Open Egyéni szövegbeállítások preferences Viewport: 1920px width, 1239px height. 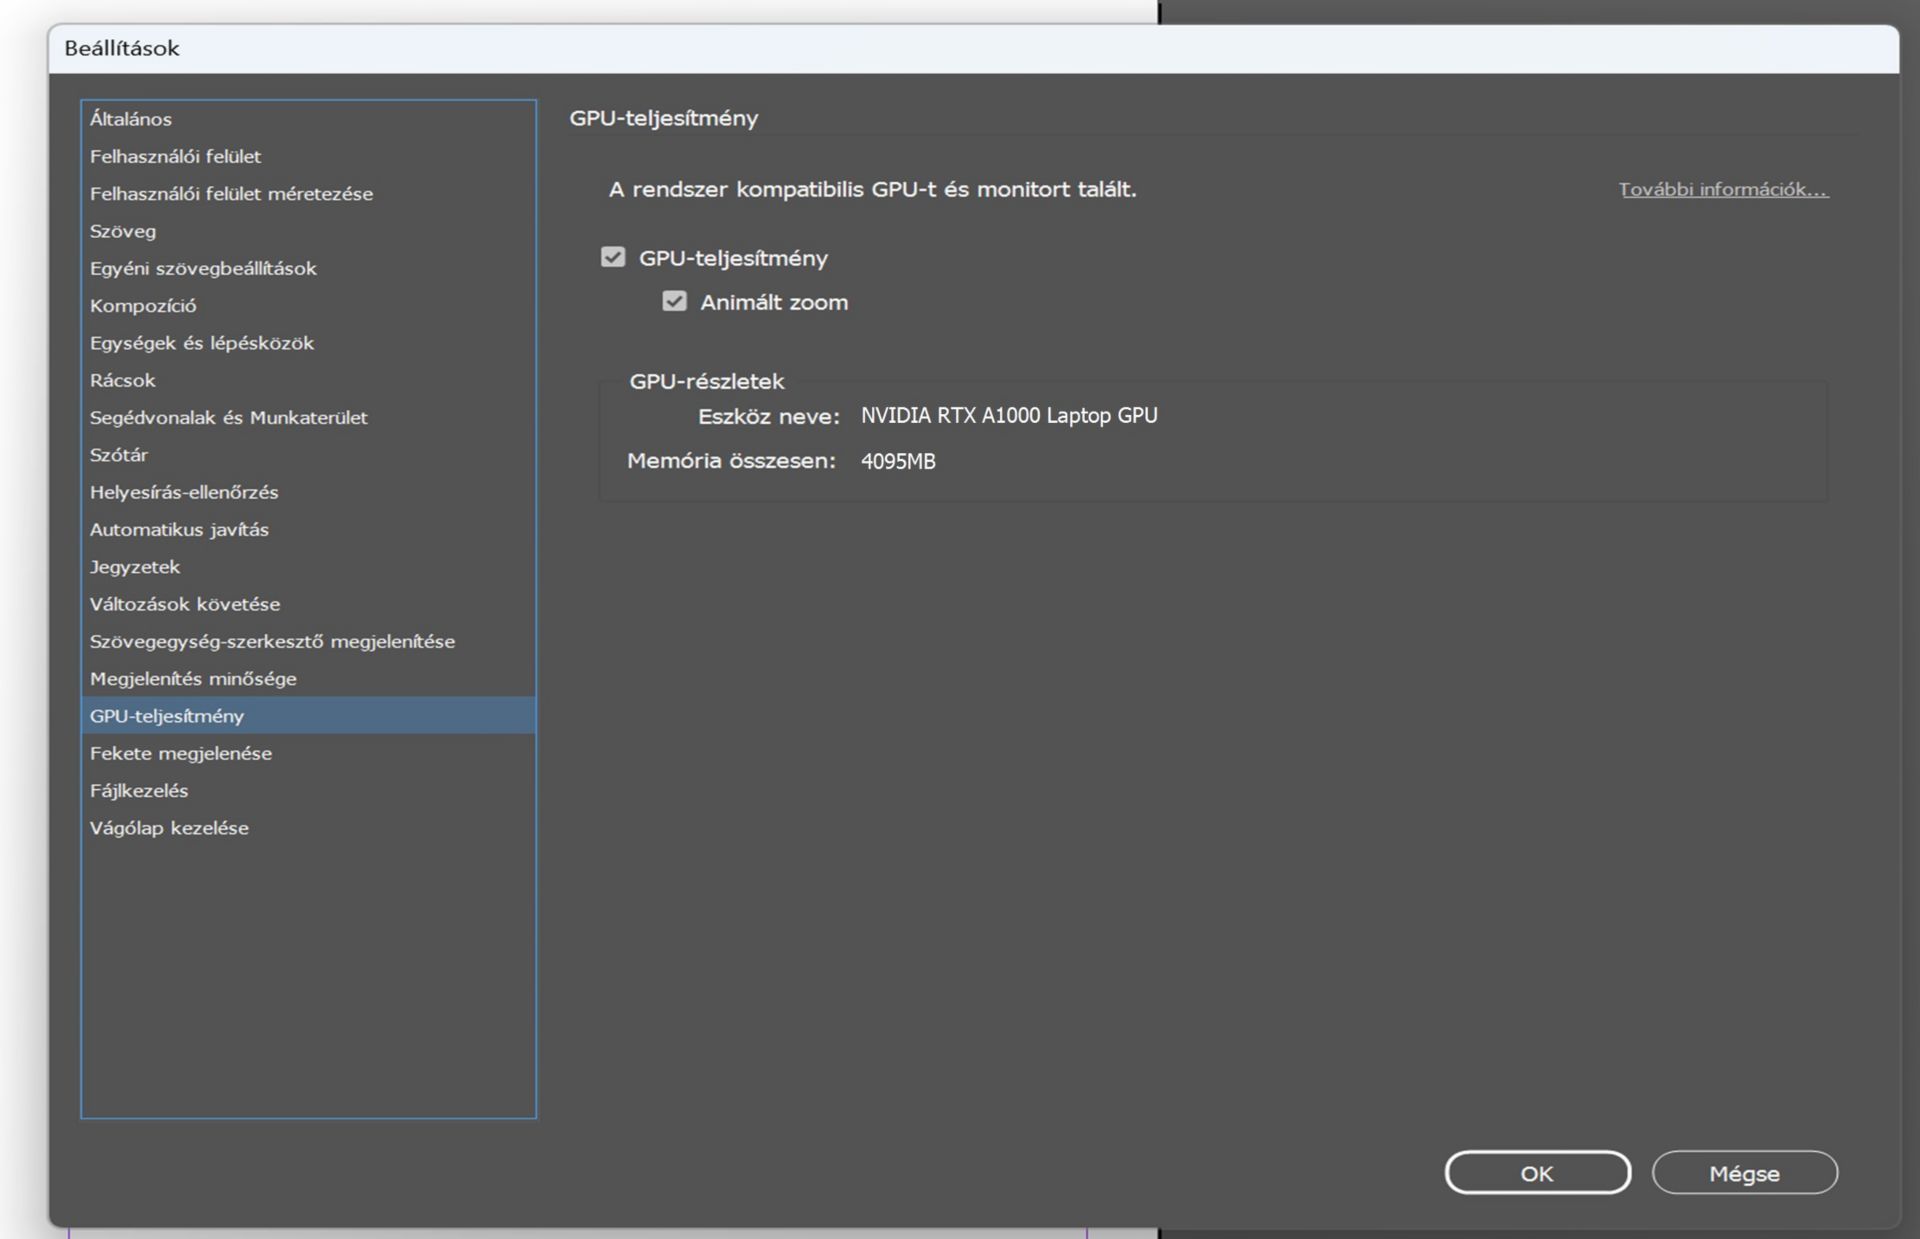(203, 268)
